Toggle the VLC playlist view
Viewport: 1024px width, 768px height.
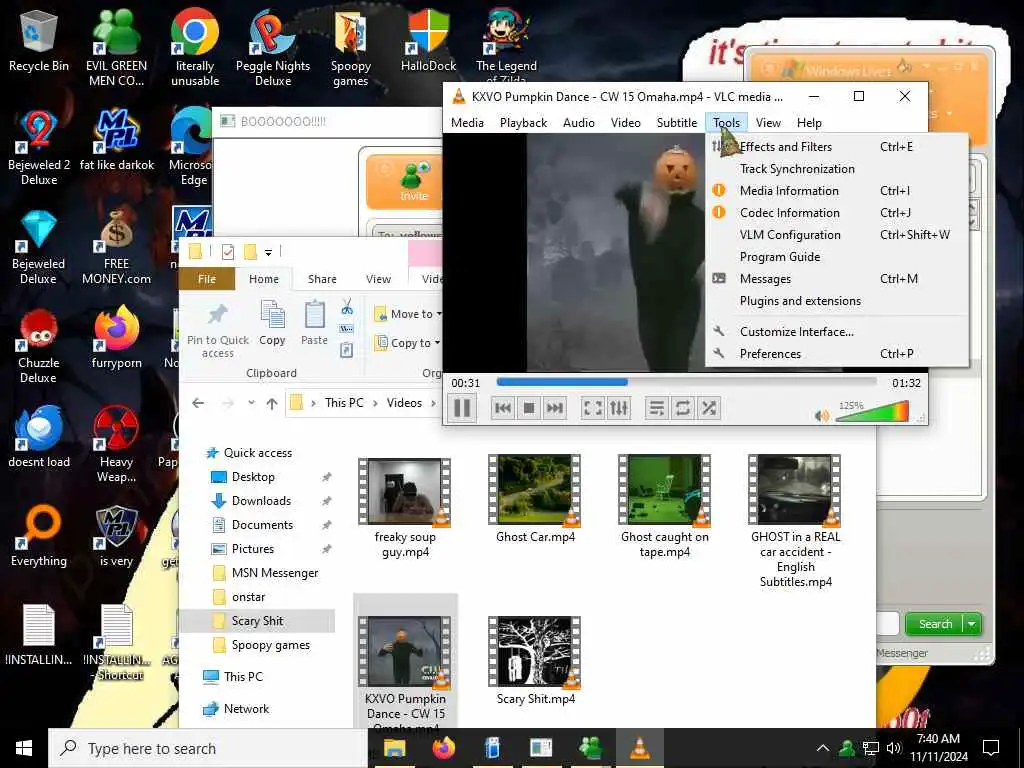point(657,408)
